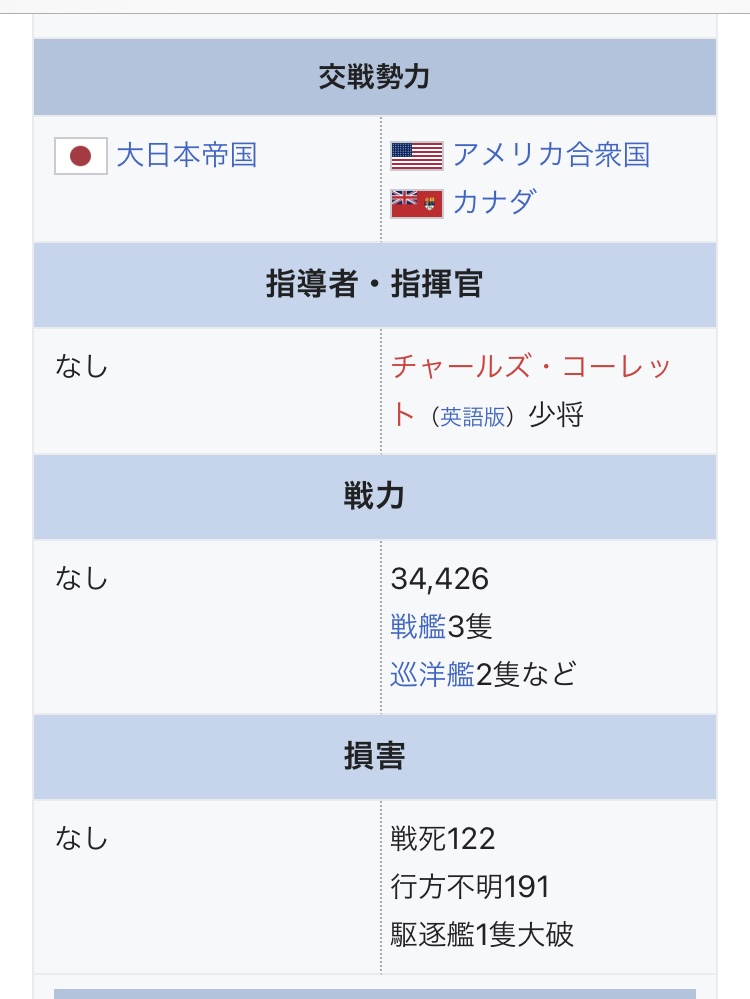Open the 大日本帝国 link
Screen dimensions: 750x999
tap(187, 155)
